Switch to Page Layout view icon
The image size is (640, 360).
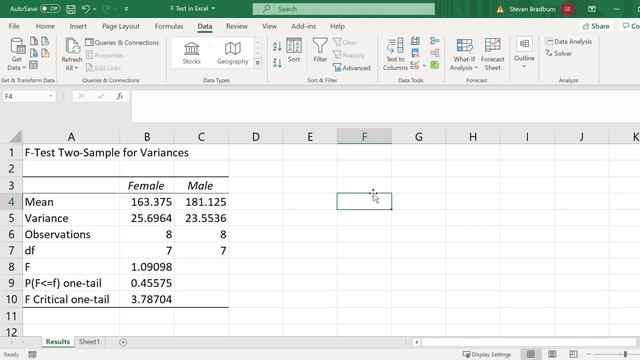coord(552,354)
